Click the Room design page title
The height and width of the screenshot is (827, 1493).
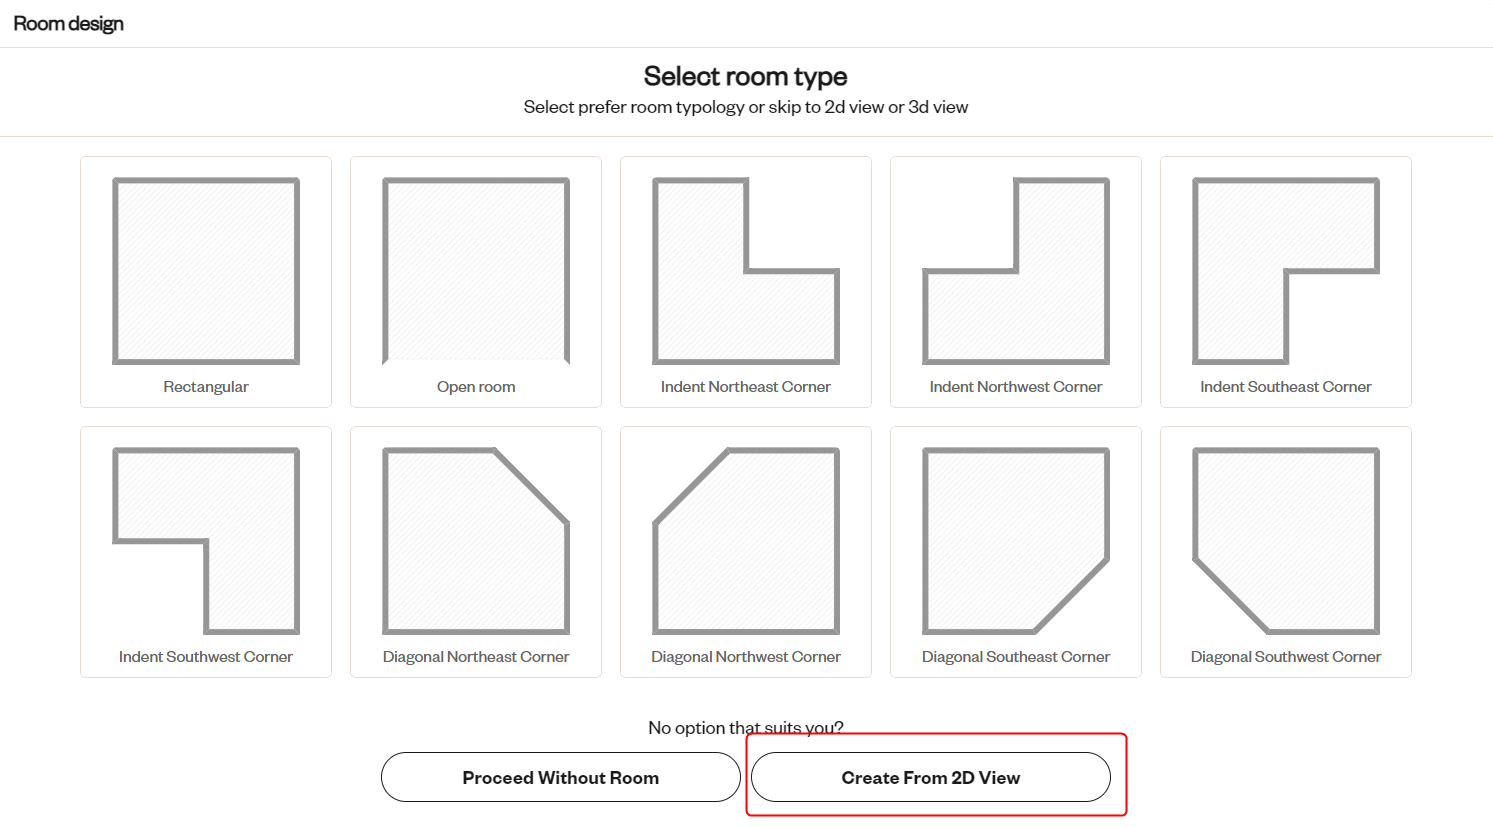68,24
